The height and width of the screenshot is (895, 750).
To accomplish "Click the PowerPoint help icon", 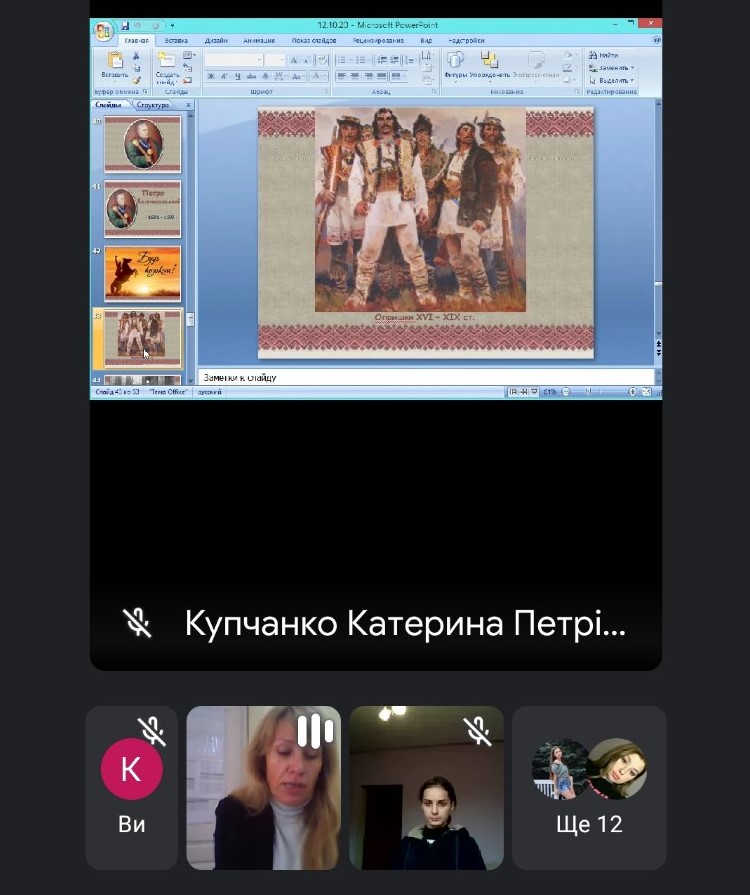I will pyautogui.click(x=656, y=40).
